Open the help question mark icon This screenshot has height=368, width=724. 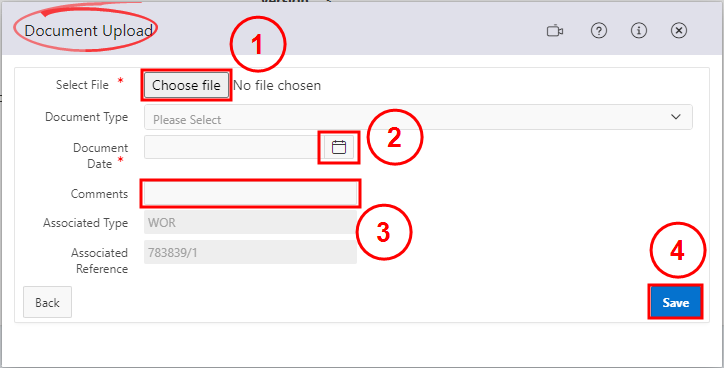[x=599, y=31]
